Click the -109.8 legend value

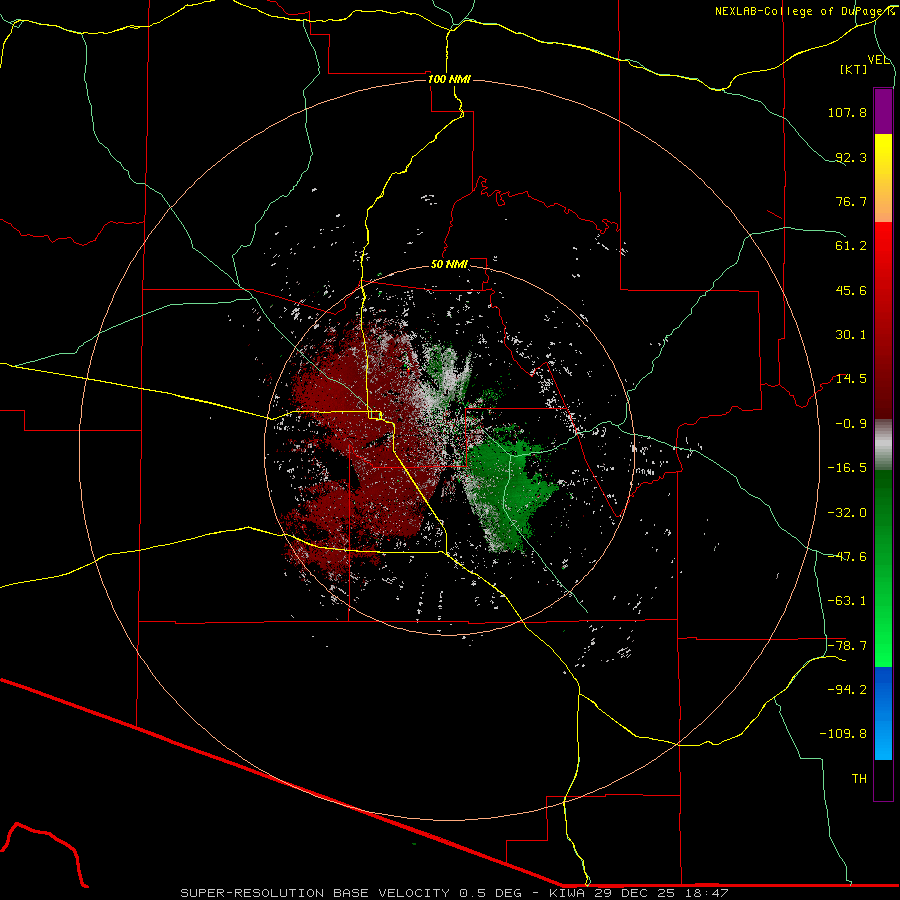[x=843, y=734]
